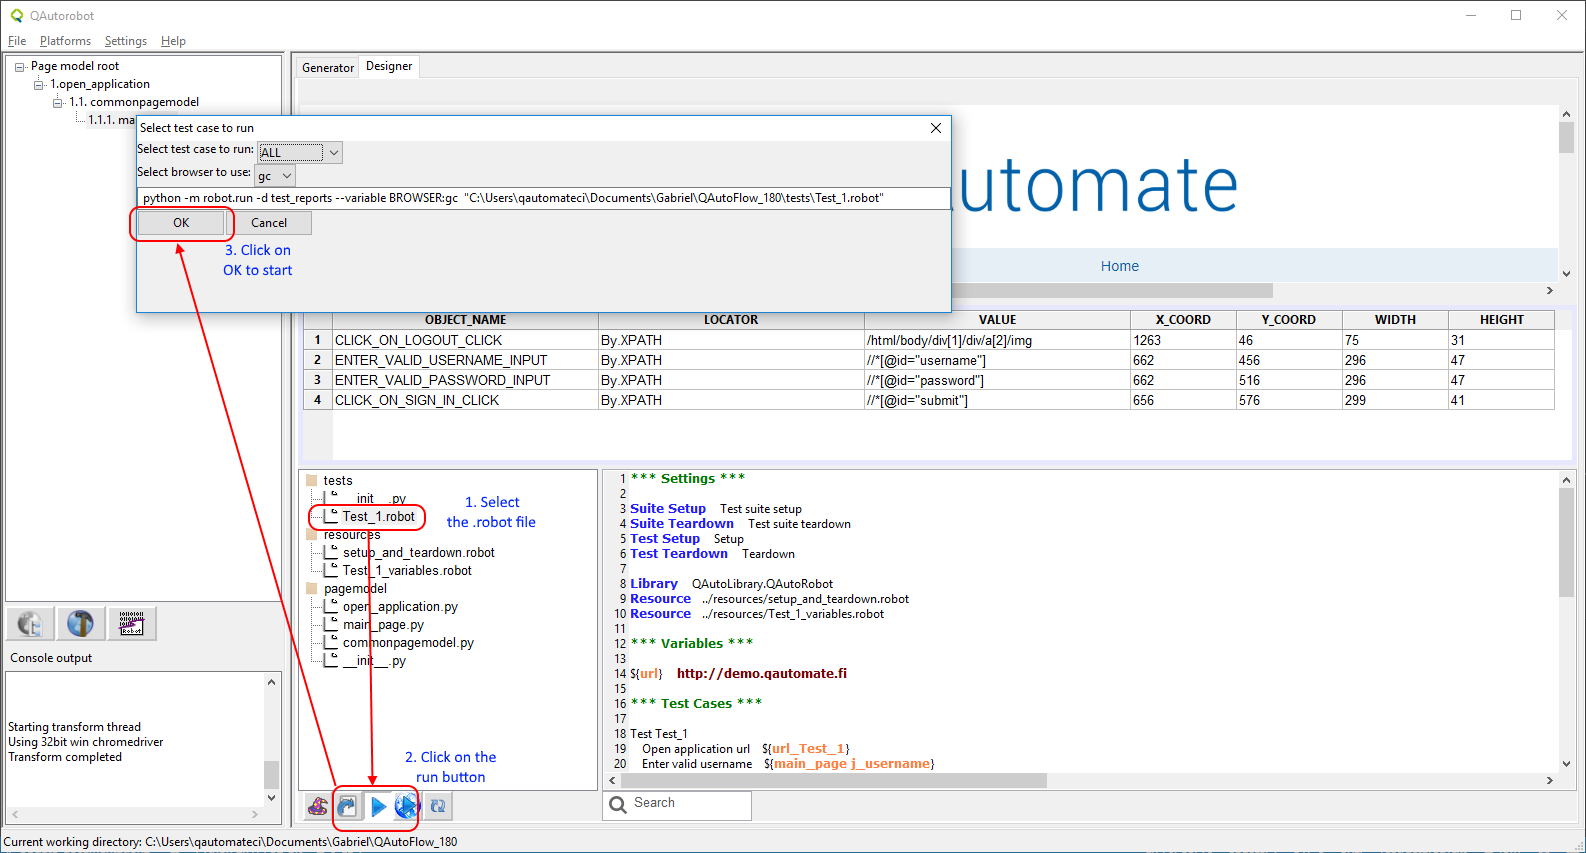This screenshot has height=853, width=1586.
Task: Click Cancel in the dialog
Action: [268, 223]
